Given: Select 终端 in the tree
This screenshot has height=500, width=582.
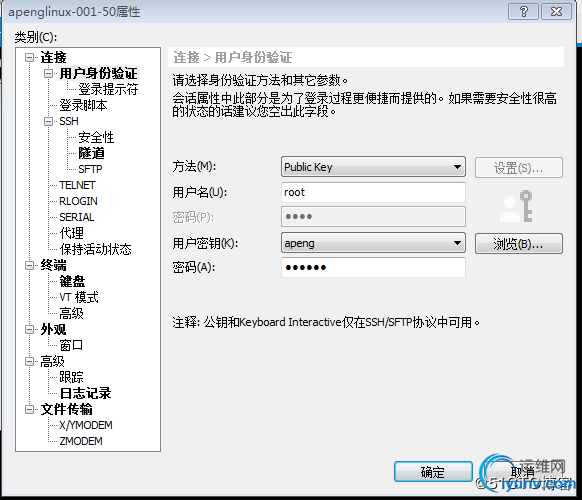Looking at the screenshot, I should [x=53, y=265].
